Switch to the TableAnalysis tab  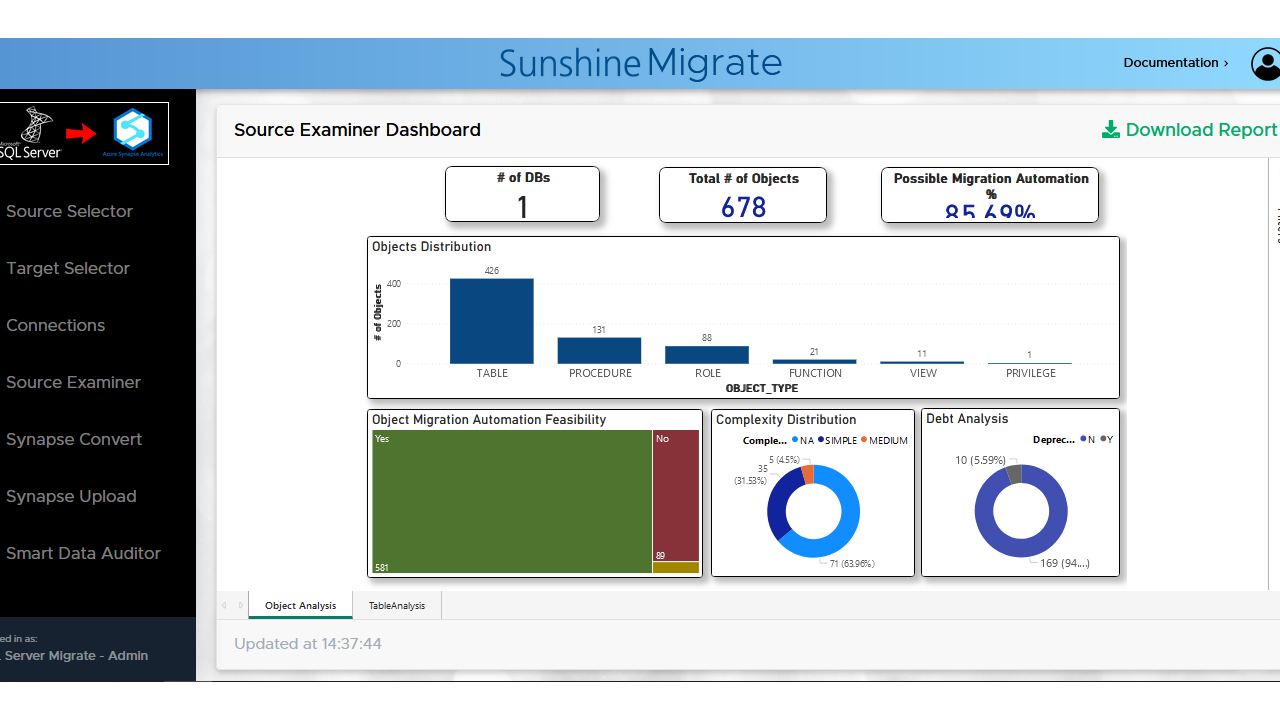tap(397, 605)
